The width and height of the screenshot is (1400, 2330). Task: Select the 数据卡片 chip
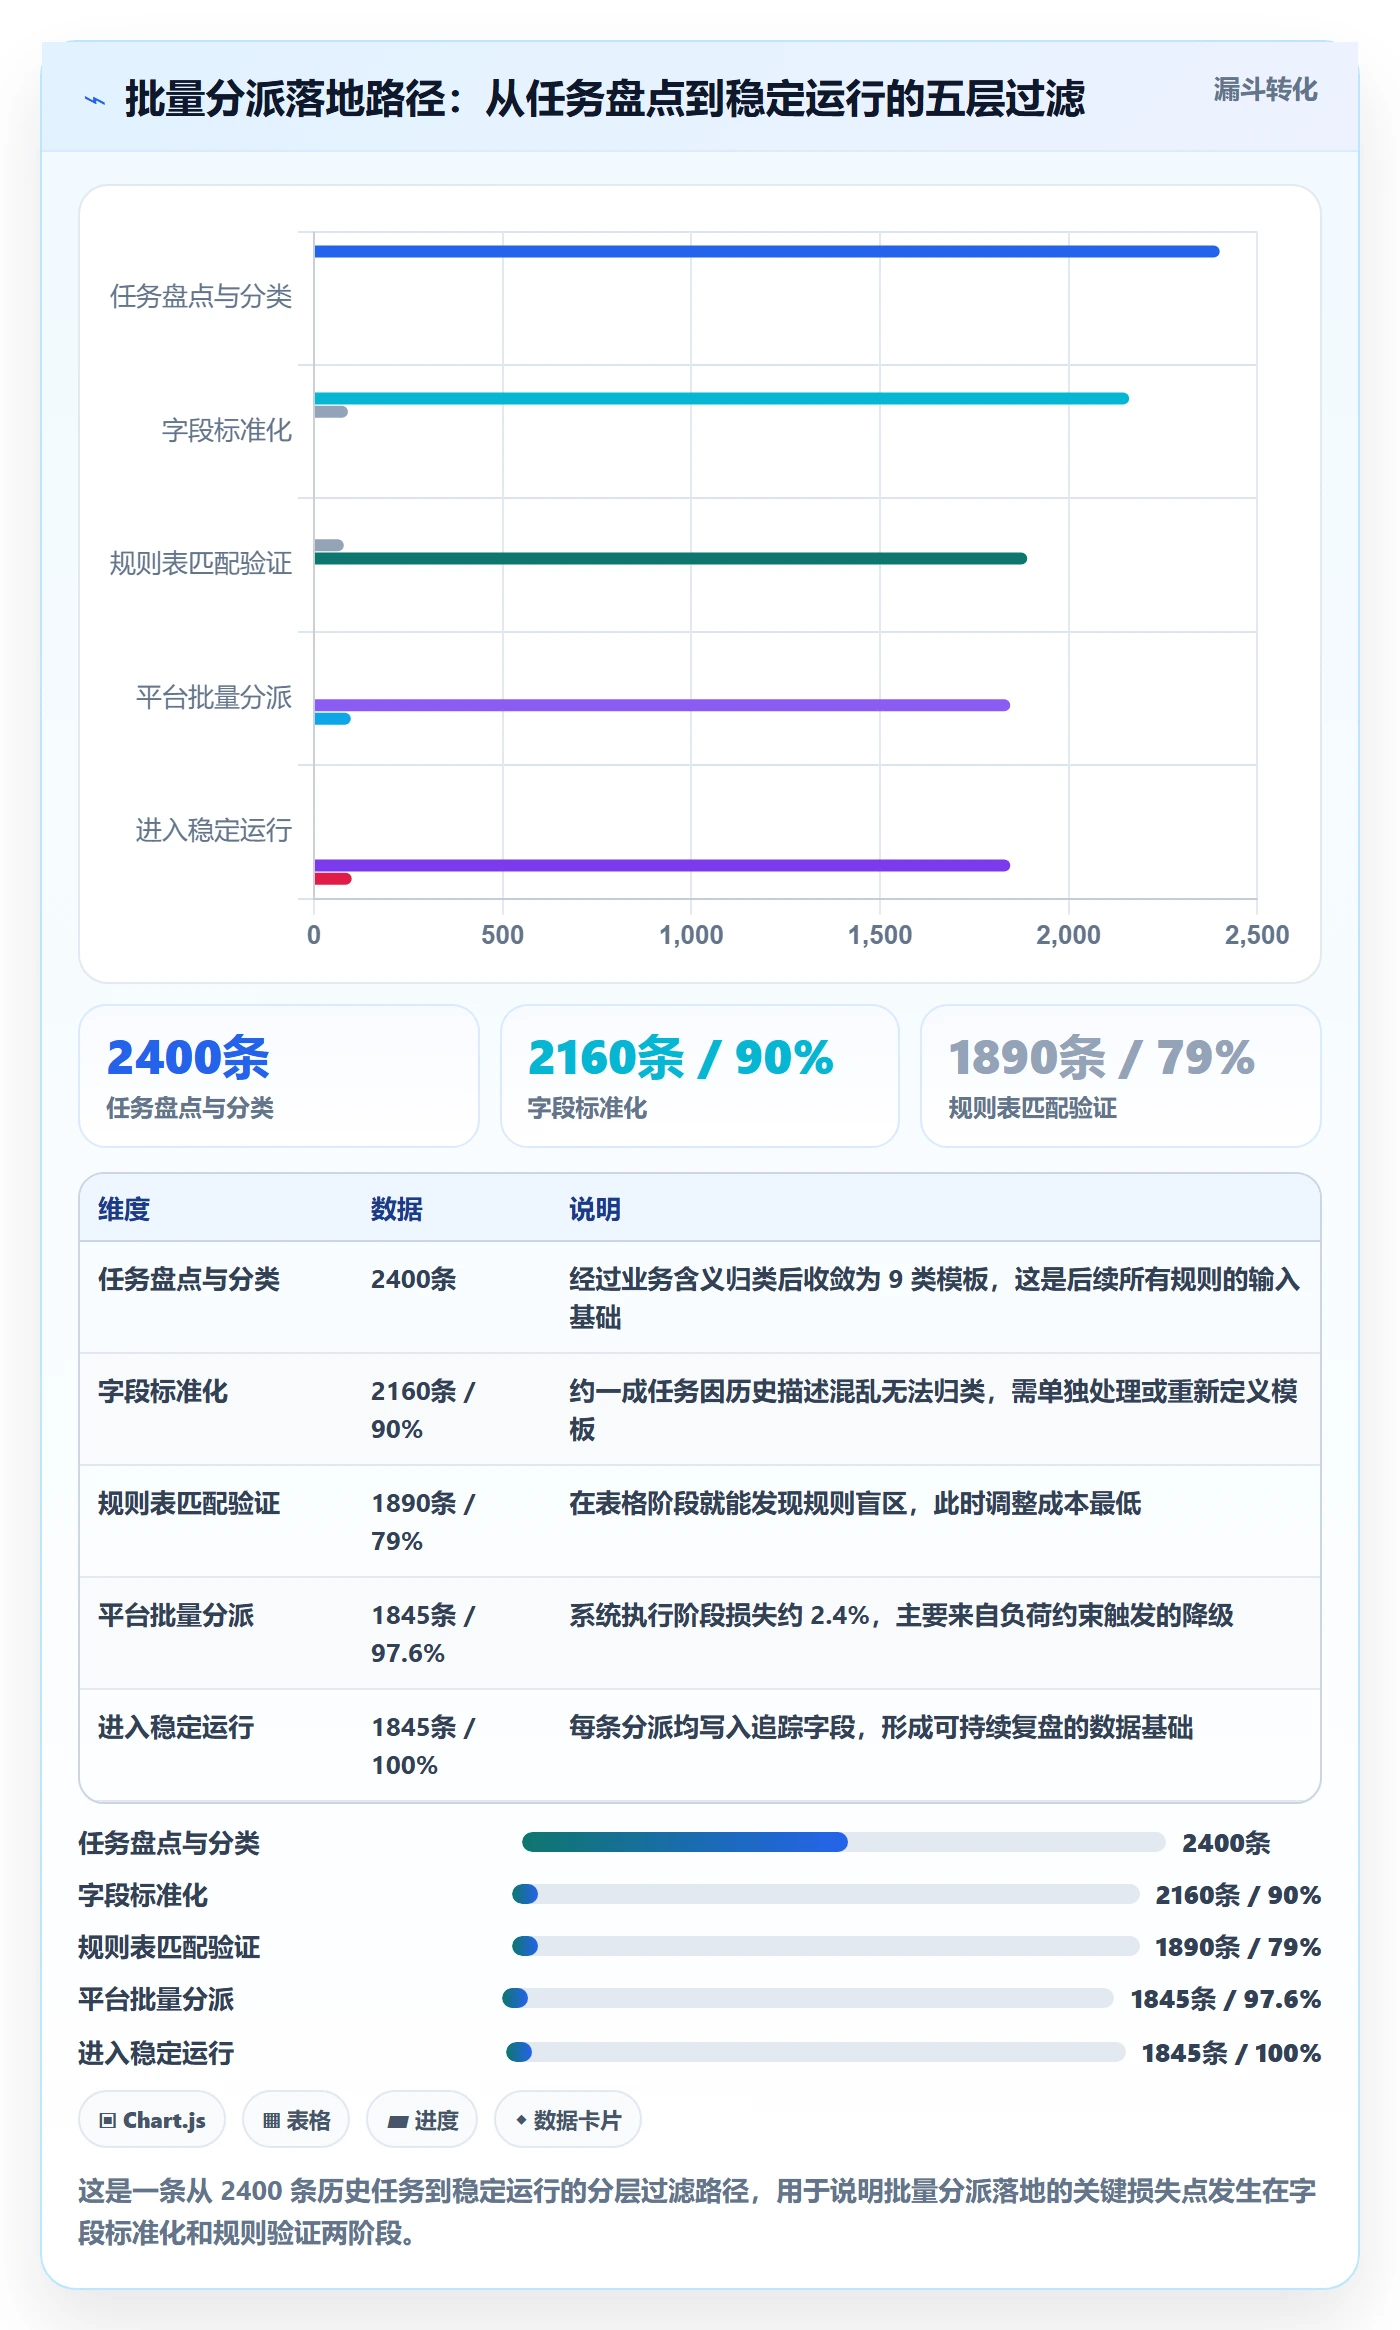point(567,2120)
